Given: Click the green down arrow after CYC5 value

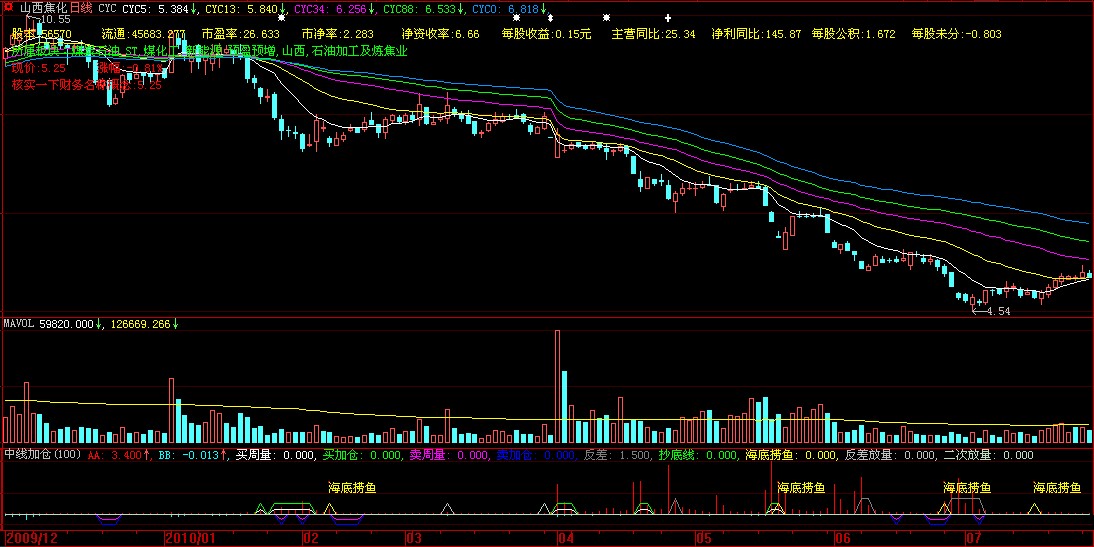Looking at the screenshot, I should tap(194, 8).
